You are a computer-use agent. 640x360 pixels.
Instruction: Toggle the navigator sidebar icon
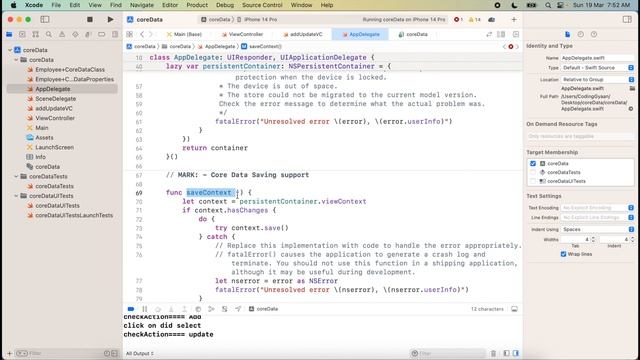(x=45, y=19)
